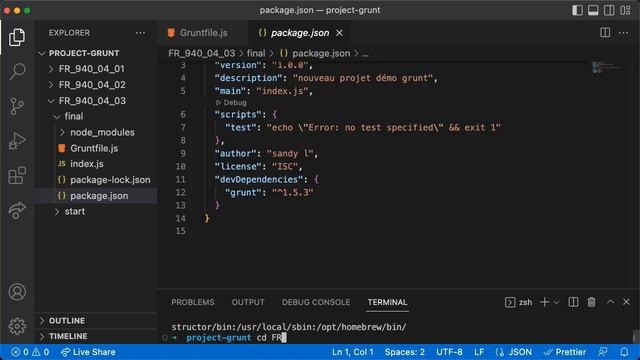Click FR_940_04_03 in the breadcrumb

(202, 53)
